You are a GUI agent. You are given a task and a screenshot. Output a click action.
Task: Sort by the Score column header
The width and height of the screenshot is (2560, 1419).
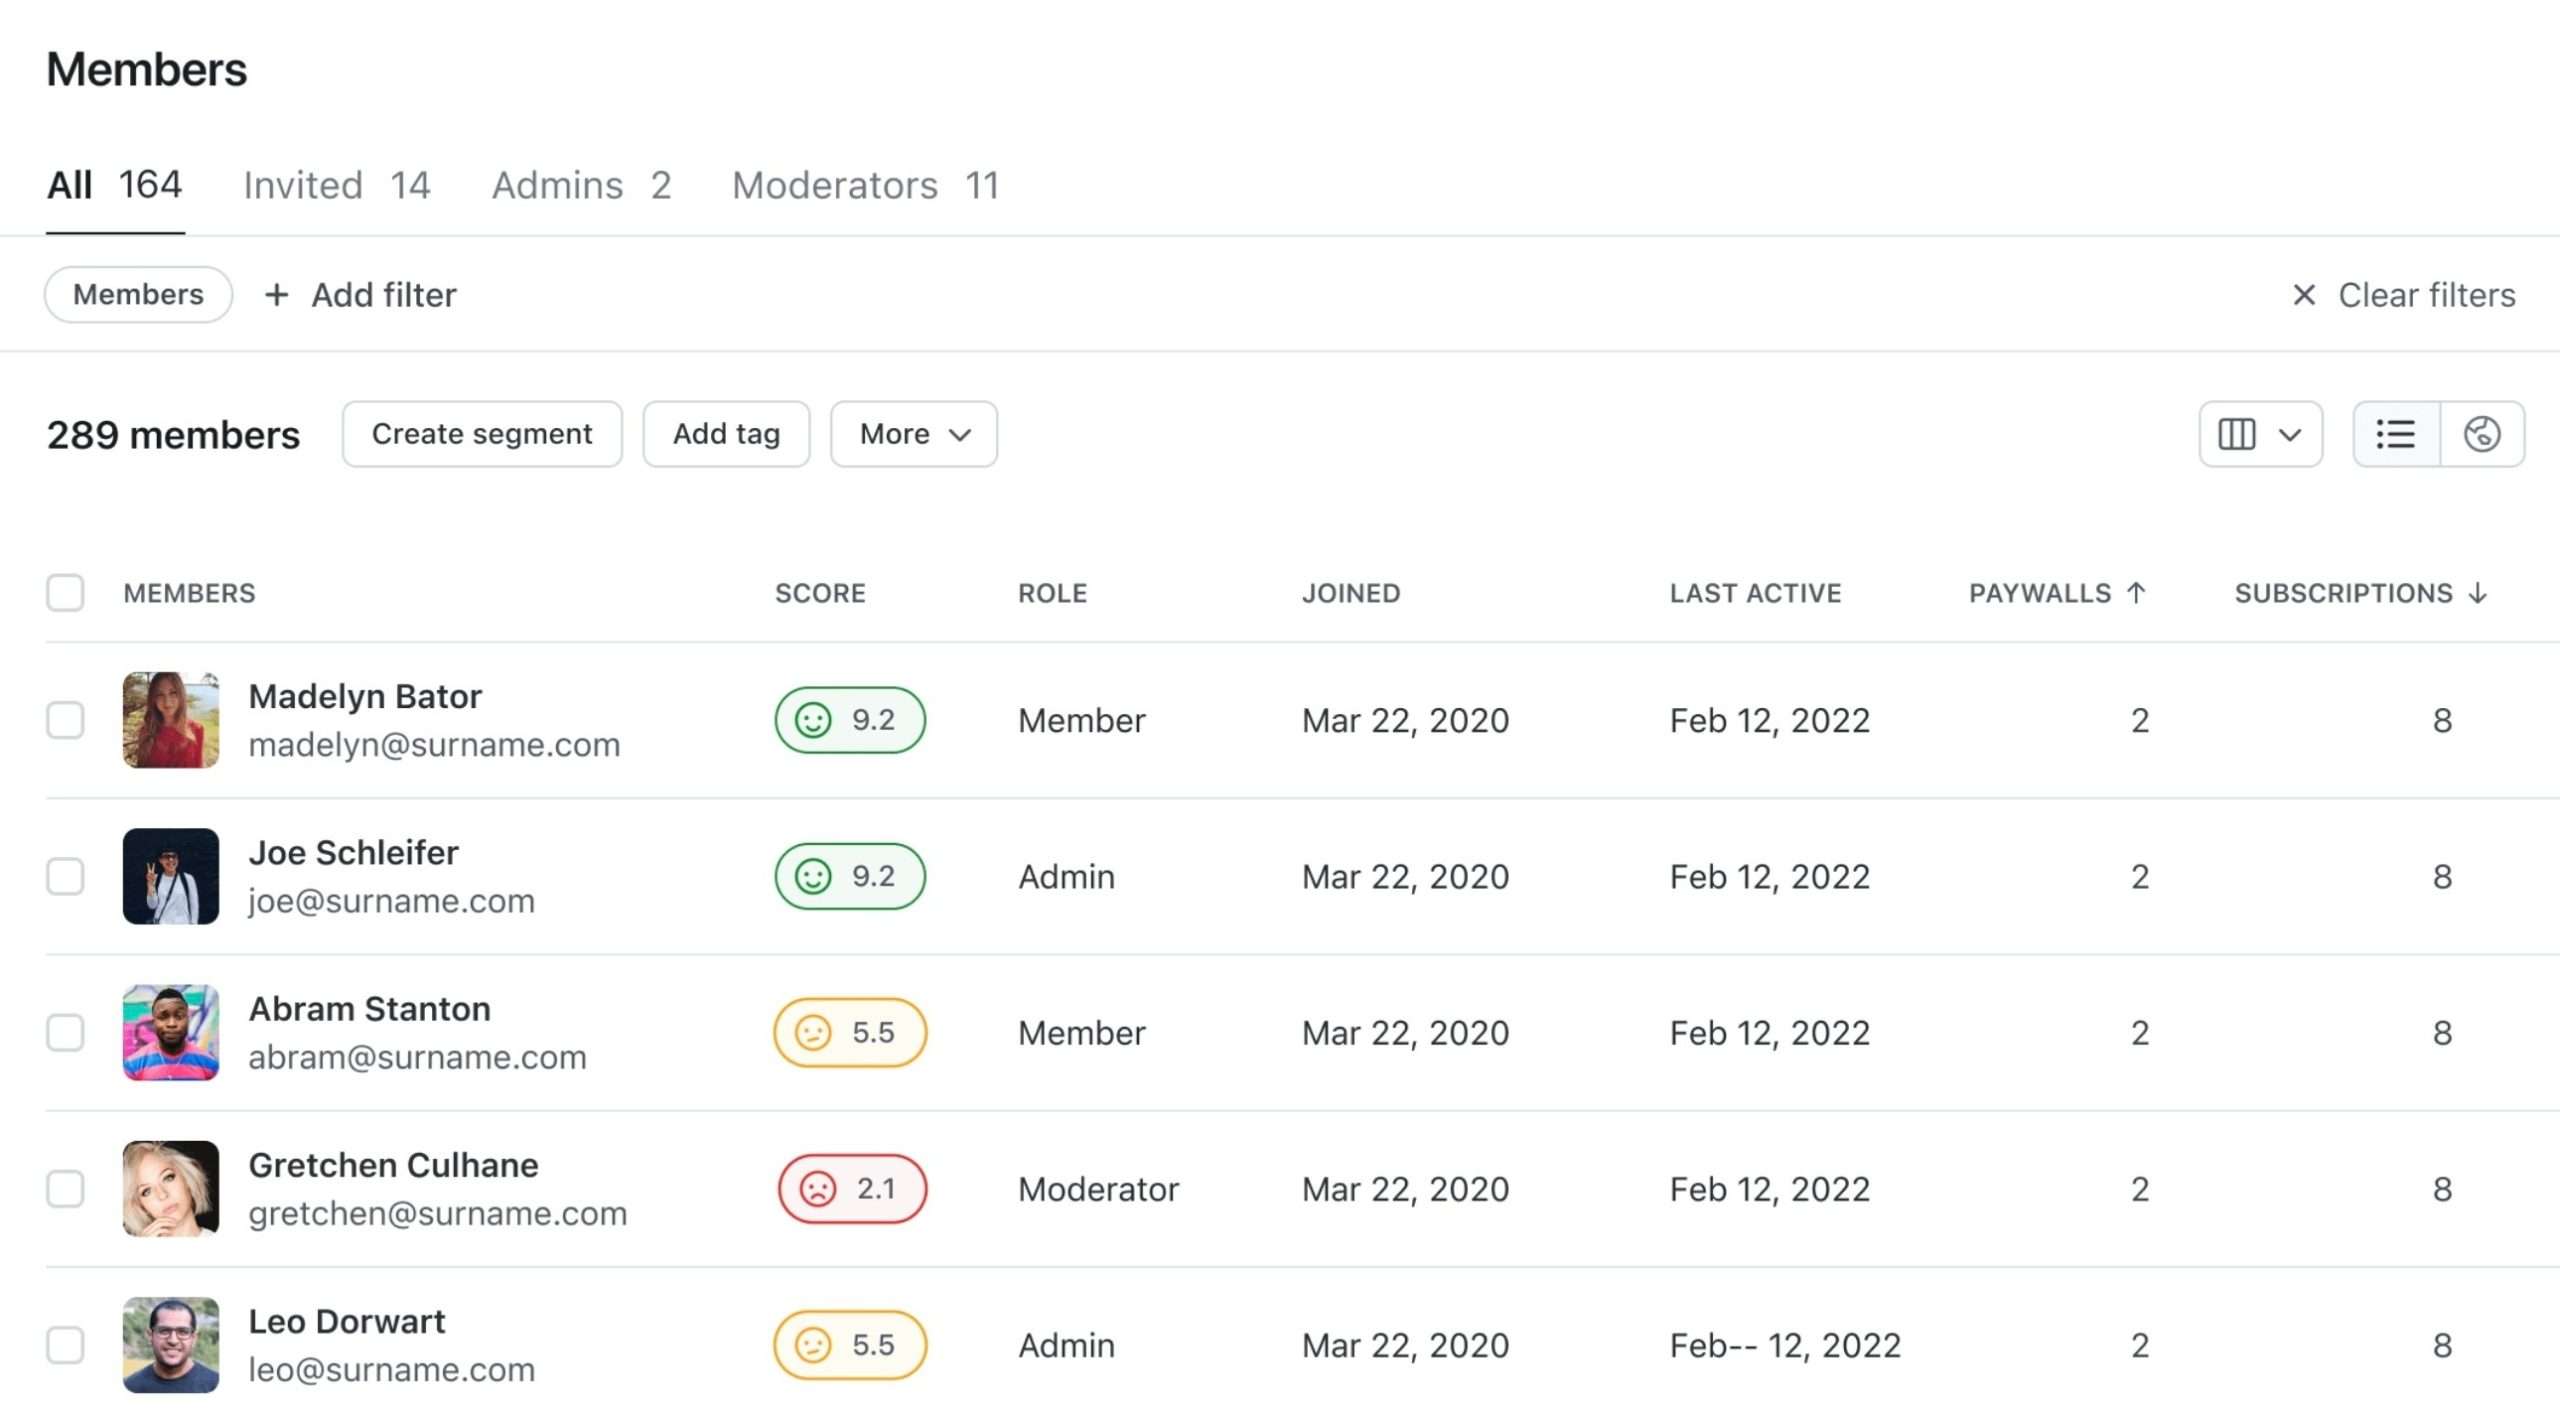[x=820, y=593]
